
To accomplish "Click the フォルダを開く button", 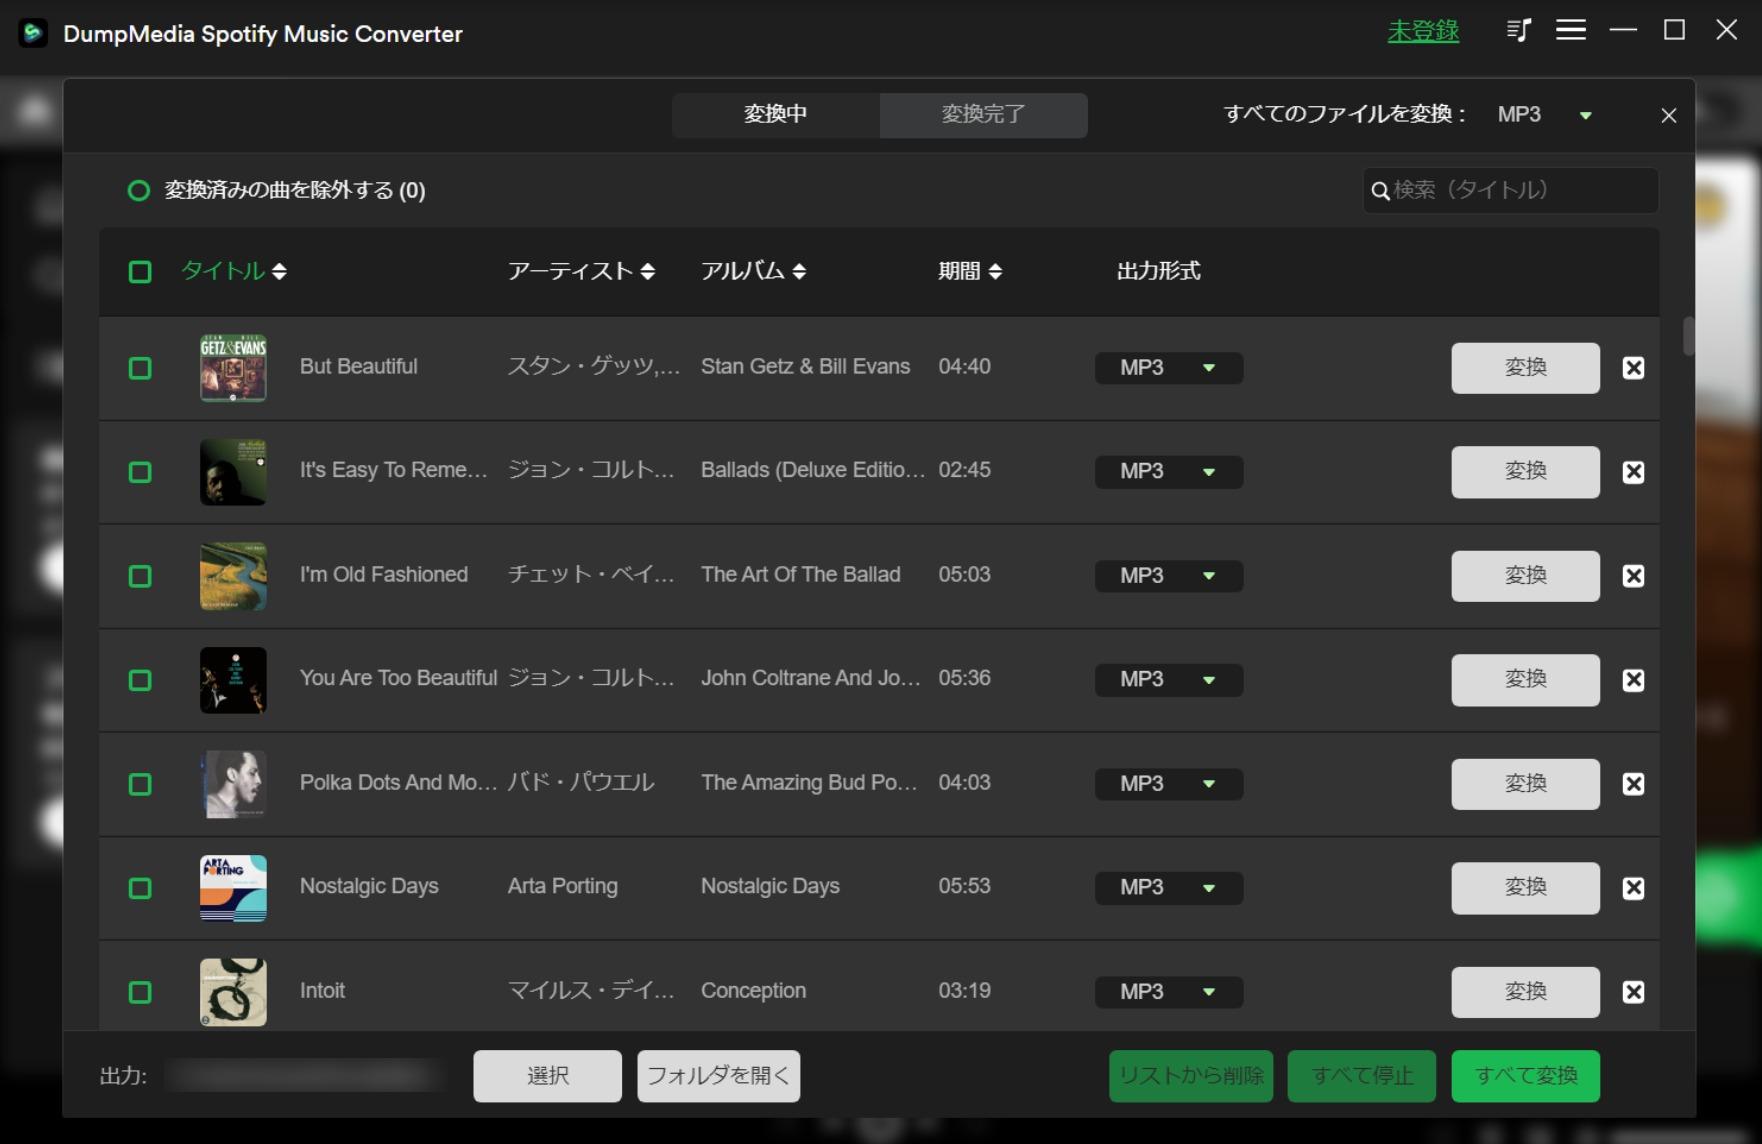I will click(x=718, y=1076).
